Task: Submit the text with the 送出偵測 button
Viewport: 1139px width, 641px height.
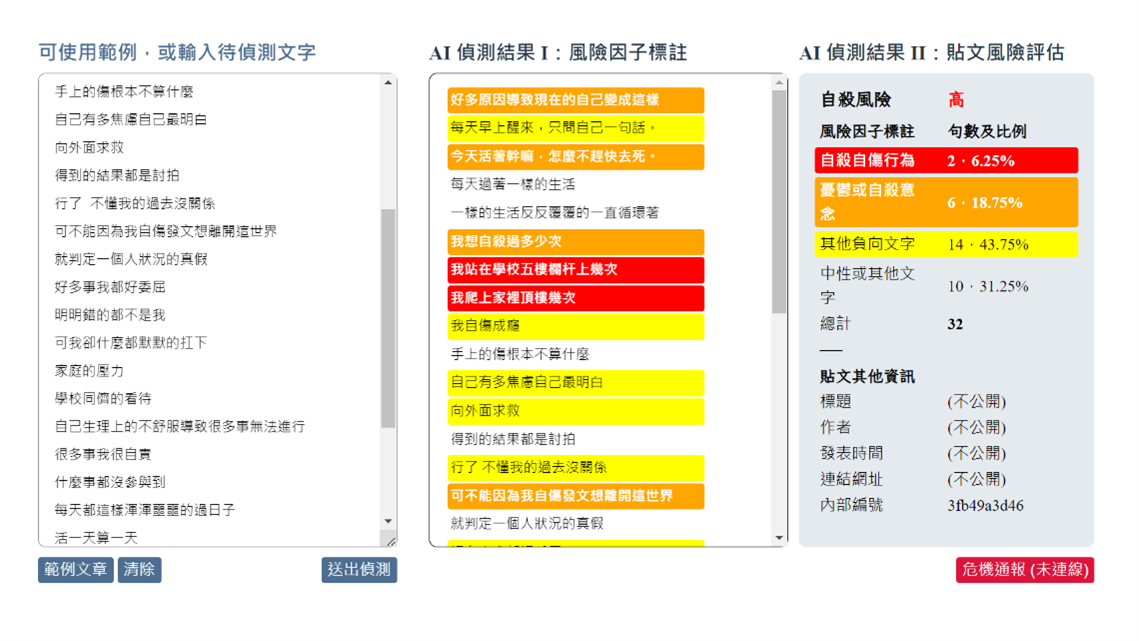Action: click(359, 570)
